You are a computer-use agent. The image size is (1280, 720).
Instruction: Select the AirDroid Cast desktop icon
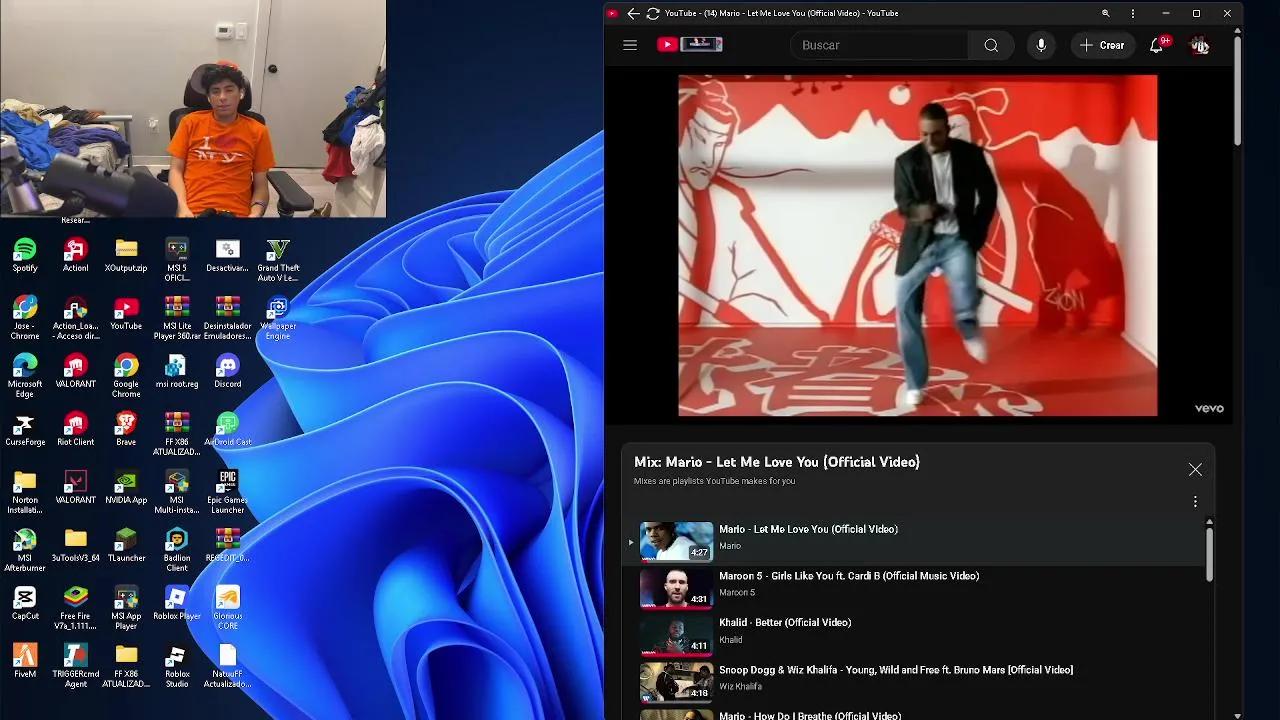[227, 430]
